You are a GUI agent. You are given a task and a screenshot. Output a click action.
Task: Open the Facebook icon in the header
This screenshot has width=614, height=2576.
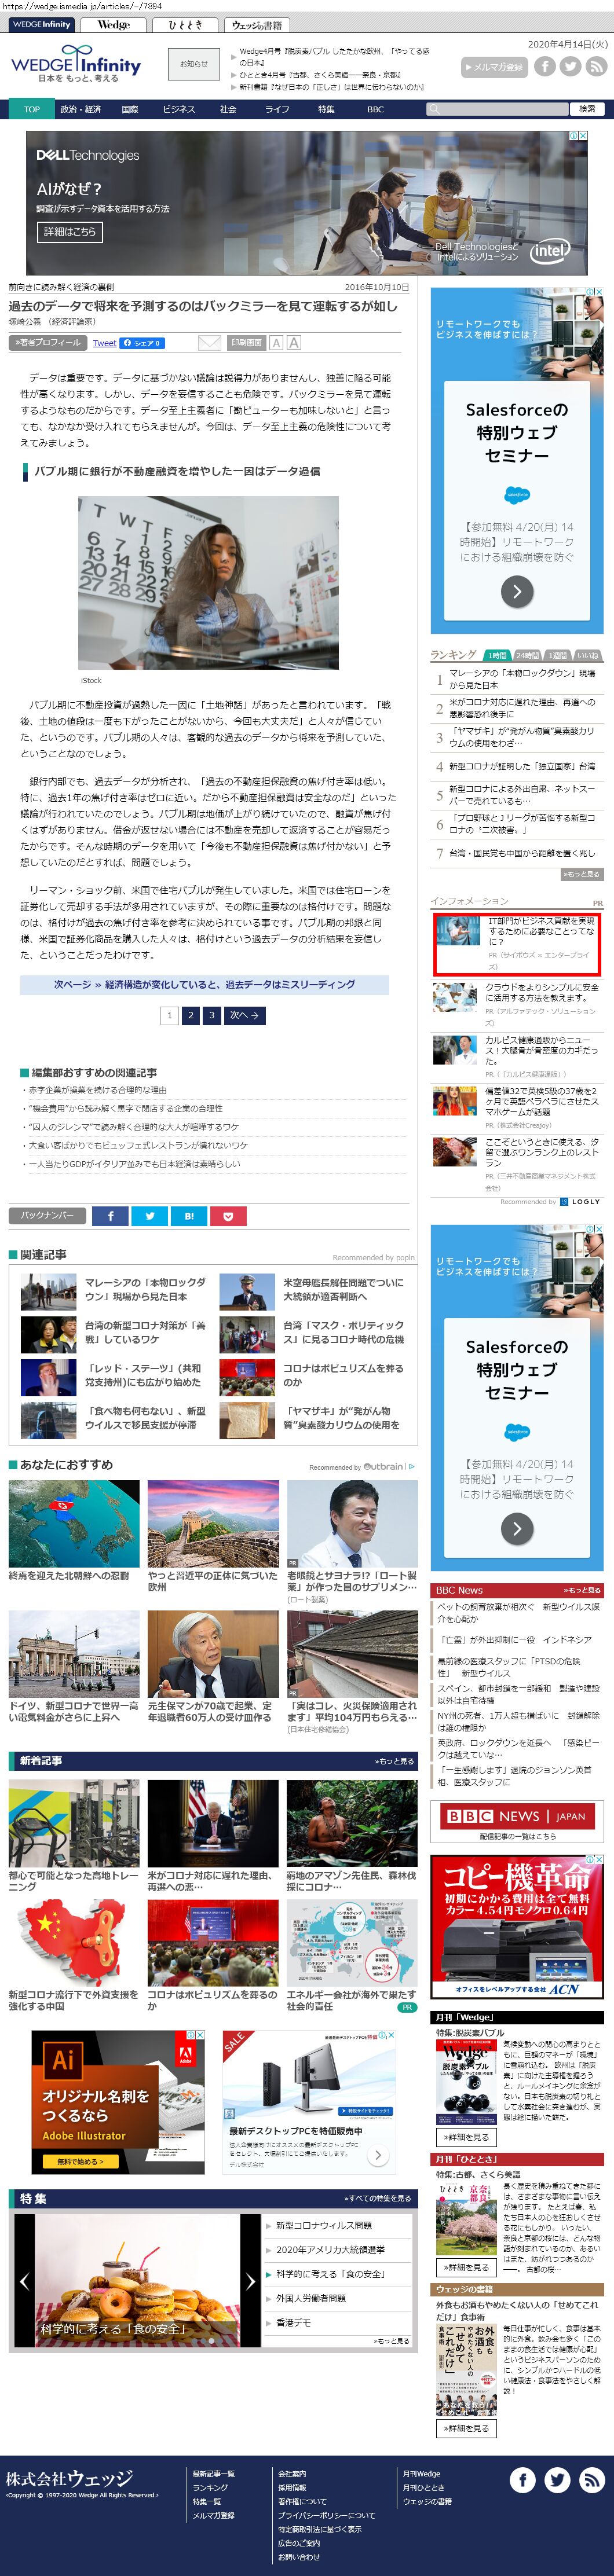pos(544,67)
